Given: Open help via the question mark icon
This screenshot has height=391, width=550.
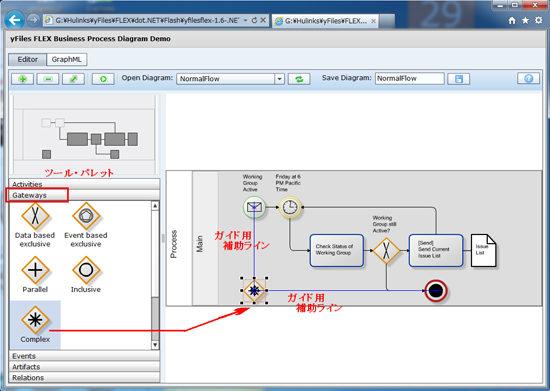Looking at the screenshot, I should pos(528,79).
